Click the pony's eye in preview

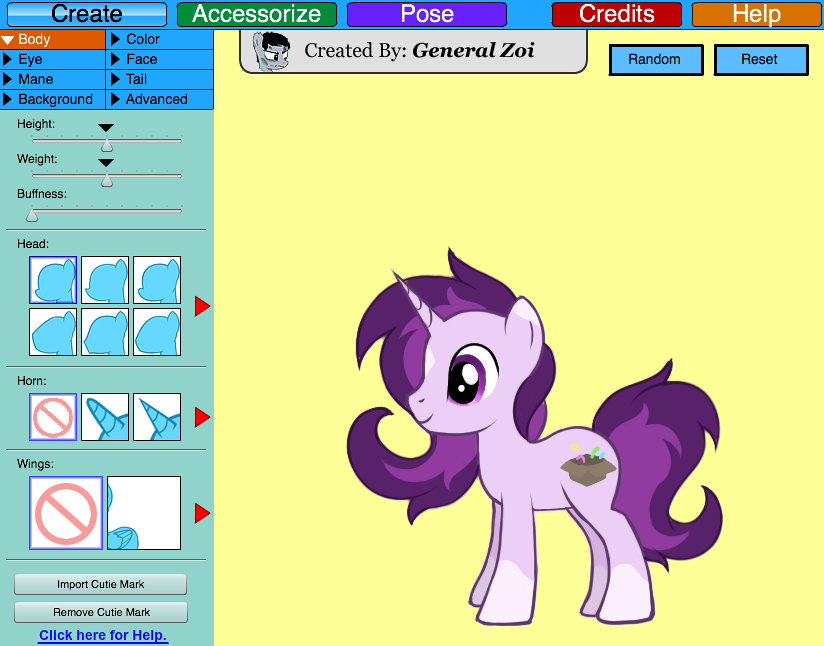click(x=472, y=375)
